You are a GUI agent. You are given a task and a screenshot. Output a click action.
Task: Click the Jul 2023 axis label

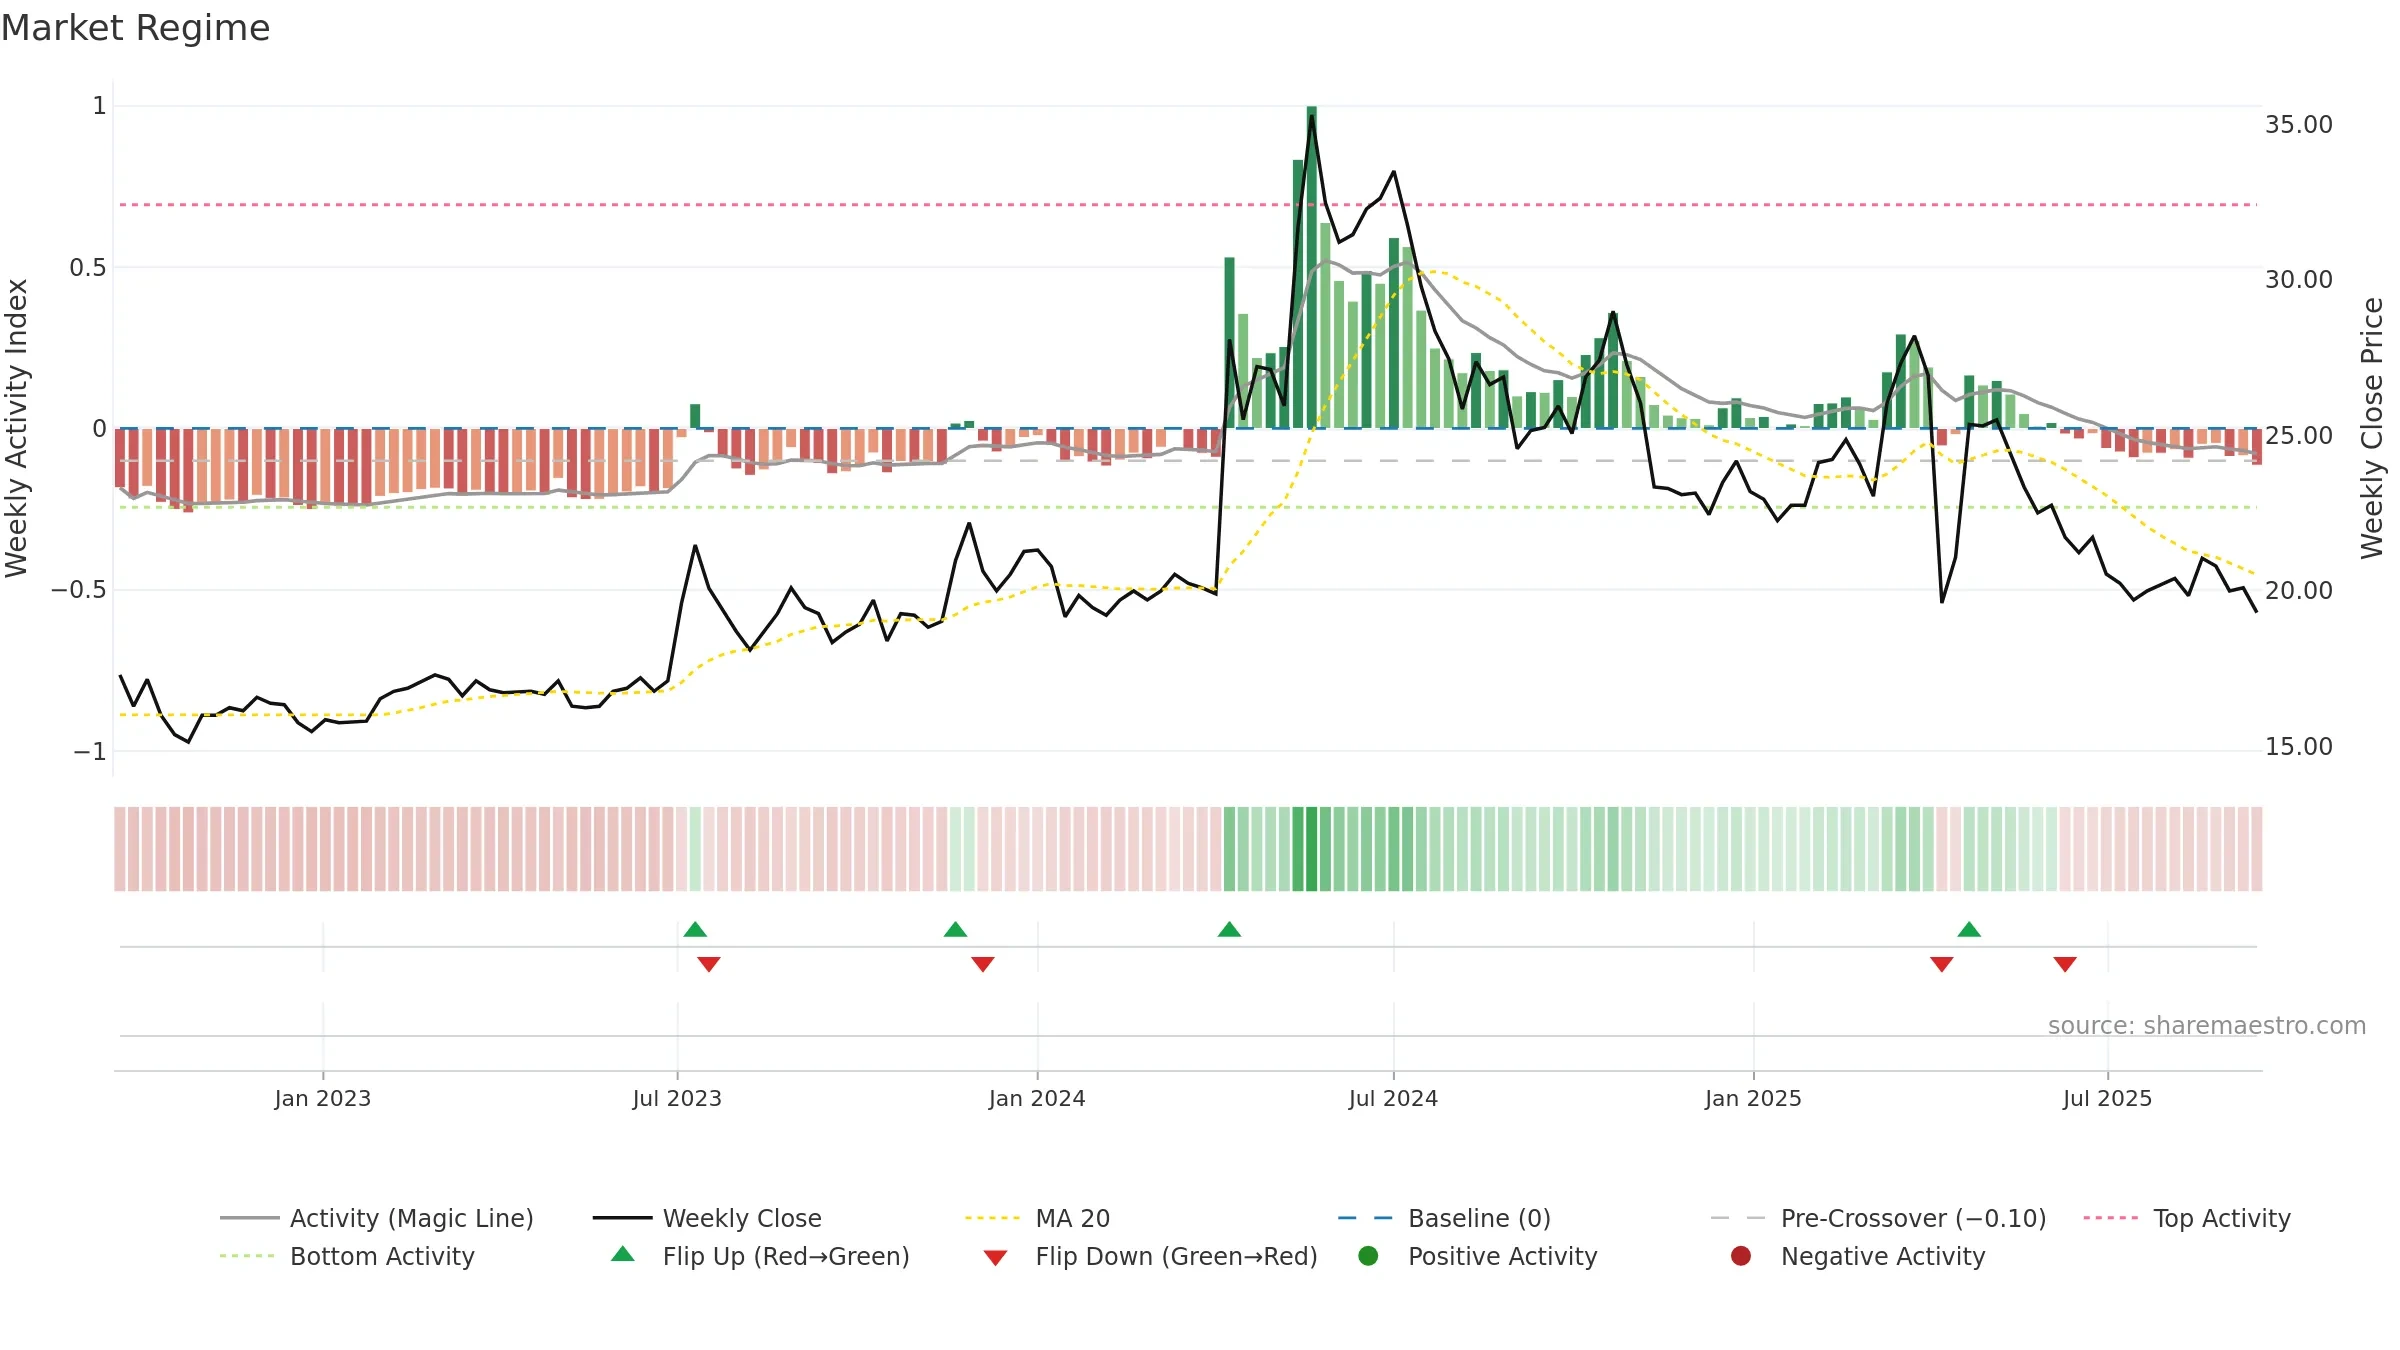[x=677, y=1099]
